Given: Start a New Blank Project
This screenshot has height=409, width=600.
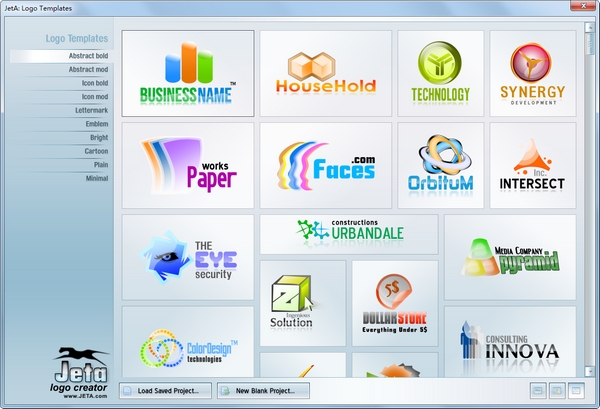Looking at the screenshot, I should pyautogui.click(x=263, y=391).
